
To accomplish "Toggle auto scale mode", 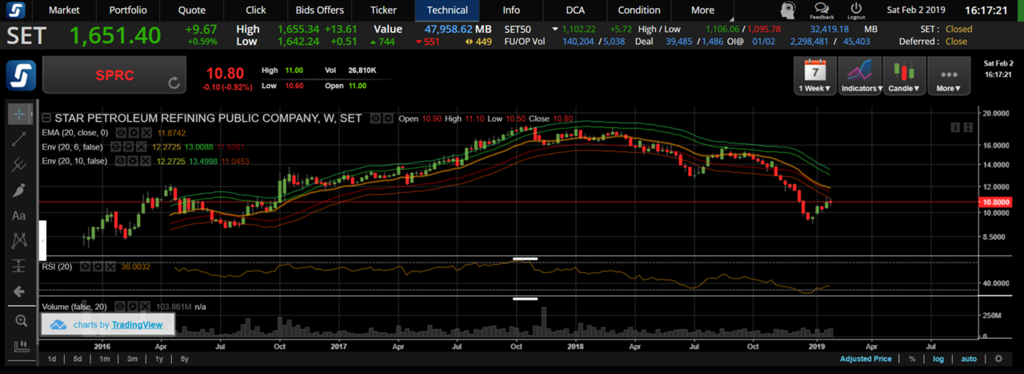I will (969, 359).
